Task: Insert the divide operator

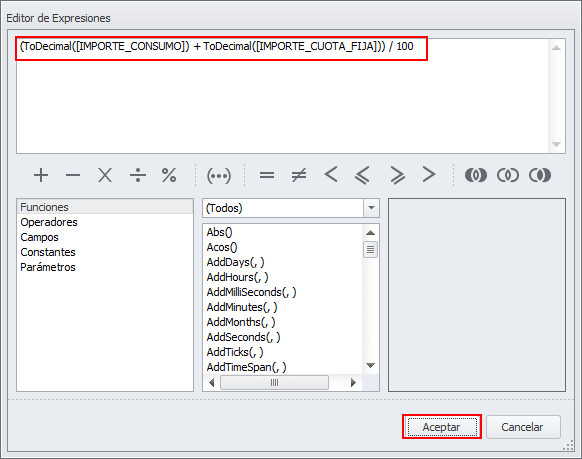Action: click(x=138, y=175)
